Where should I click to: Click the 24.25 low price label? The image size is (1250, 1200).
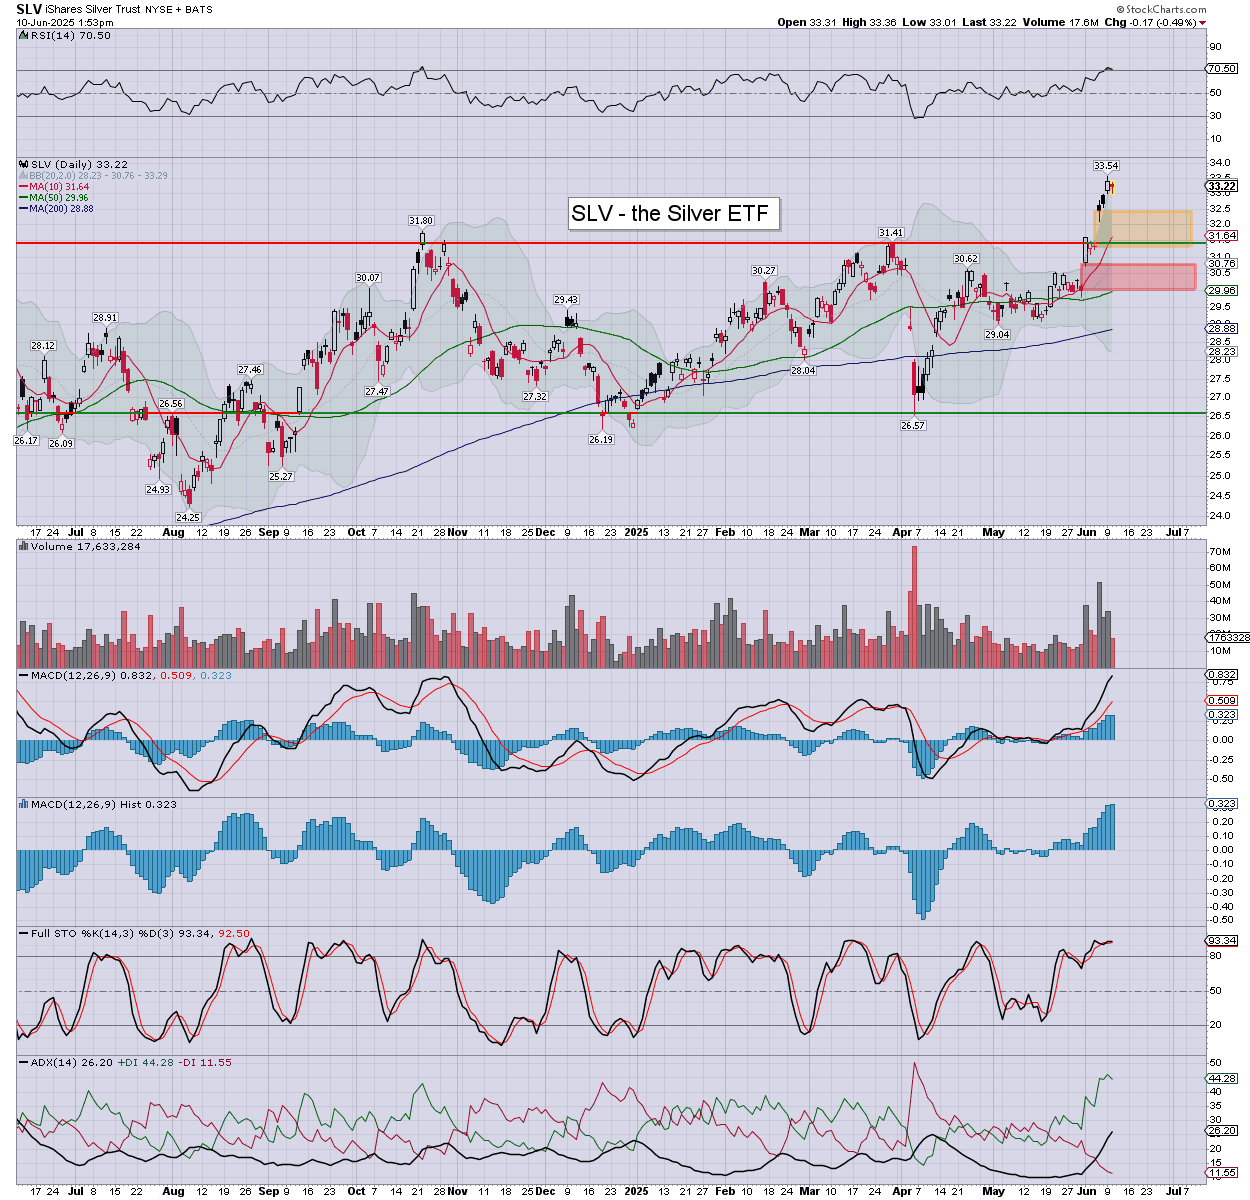coord(187,517)
